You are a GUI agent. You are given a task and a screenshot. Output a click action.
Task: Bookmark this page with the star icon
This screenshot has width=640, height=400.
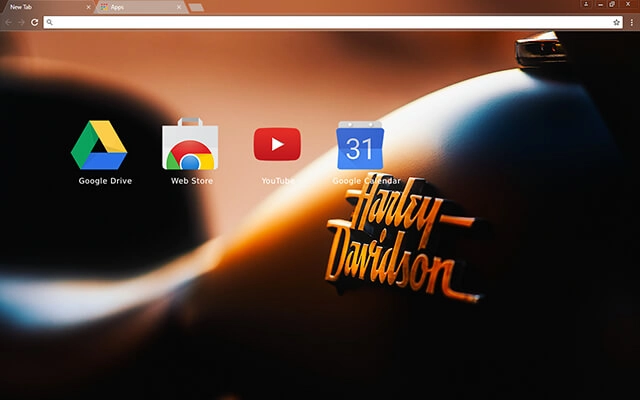coord(616,22)
